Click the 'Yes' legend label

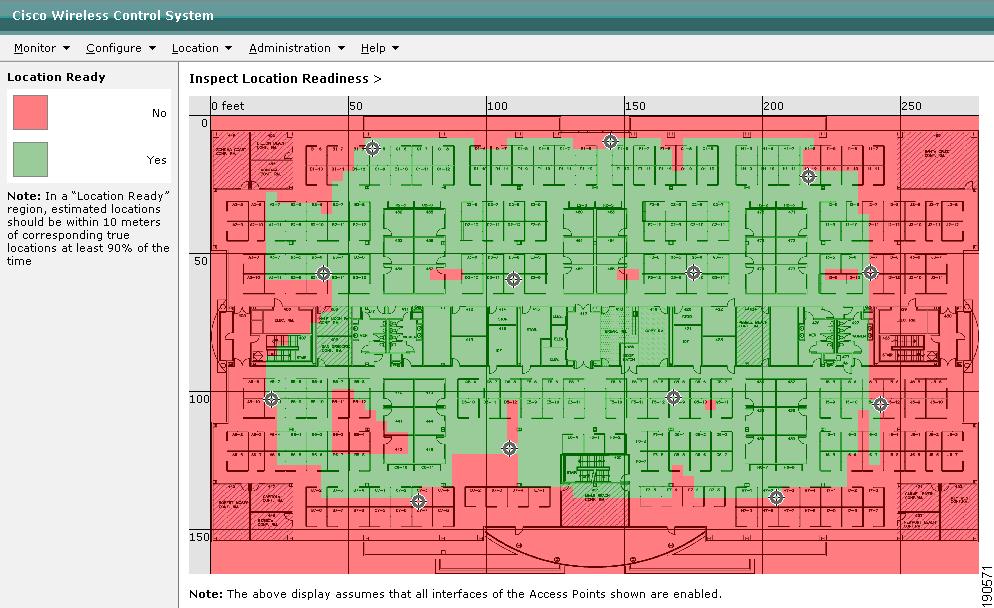click(157, 160)
